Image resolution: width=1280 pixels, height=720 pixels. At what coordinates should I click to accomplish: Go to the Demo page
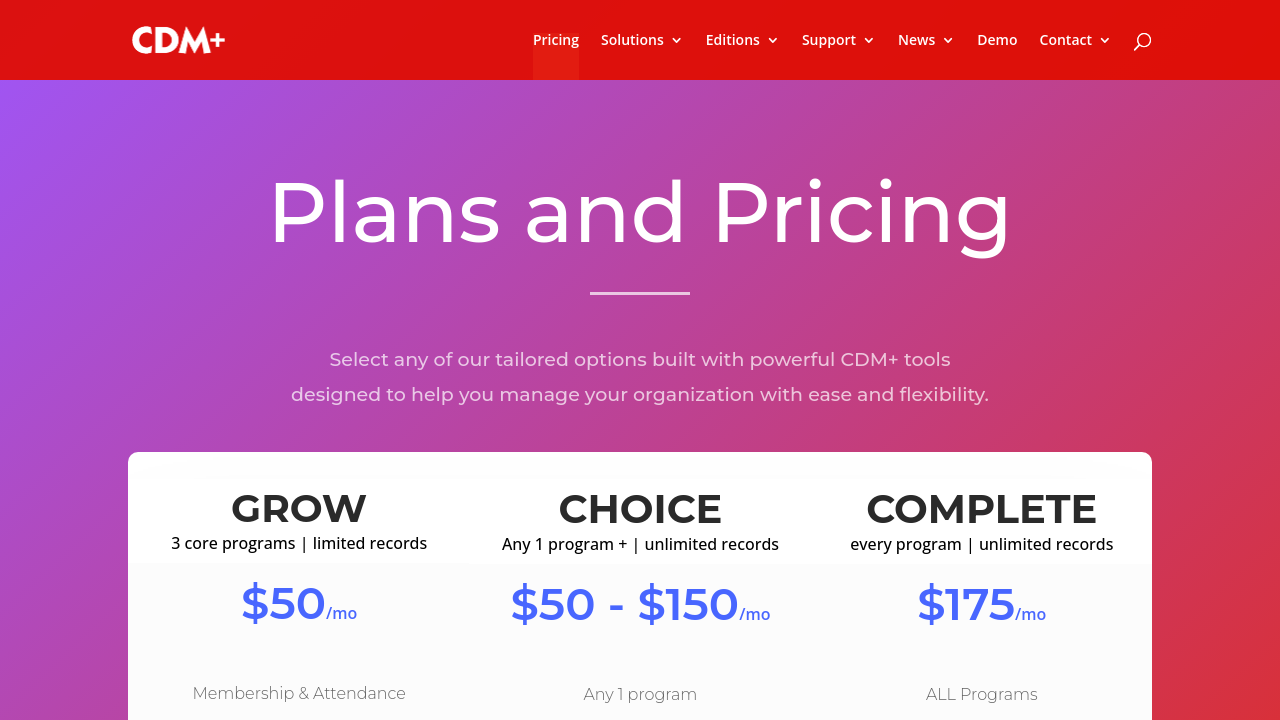997,40
